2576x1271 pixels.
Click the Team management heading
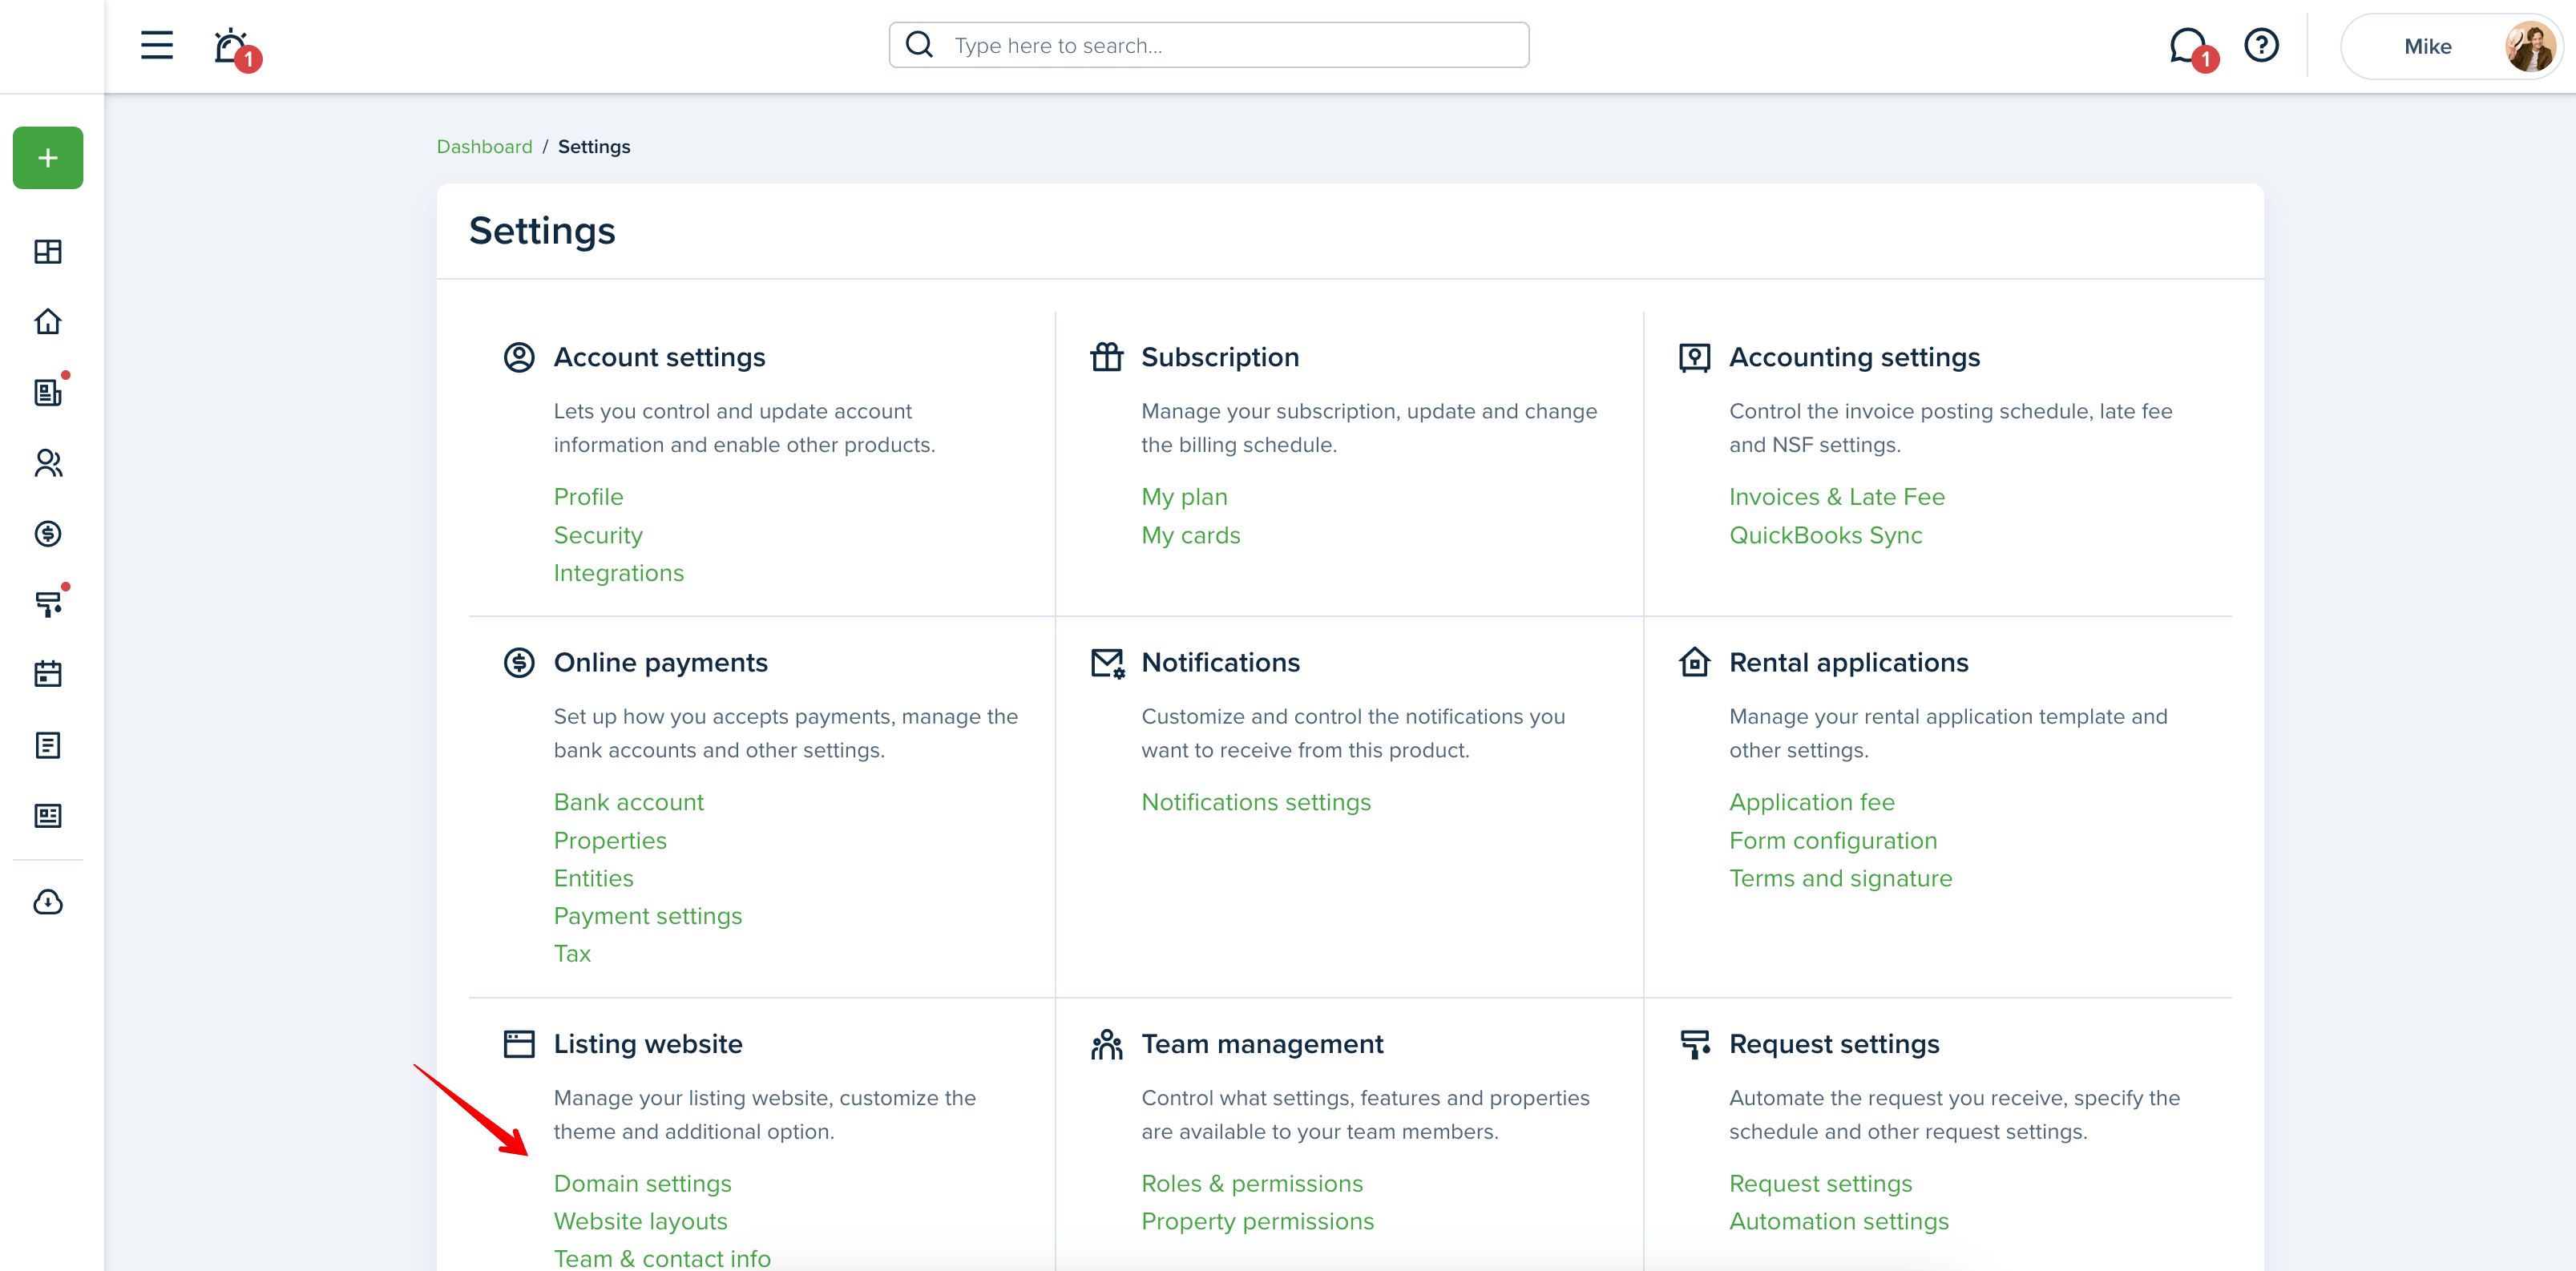point(1262,1044)
